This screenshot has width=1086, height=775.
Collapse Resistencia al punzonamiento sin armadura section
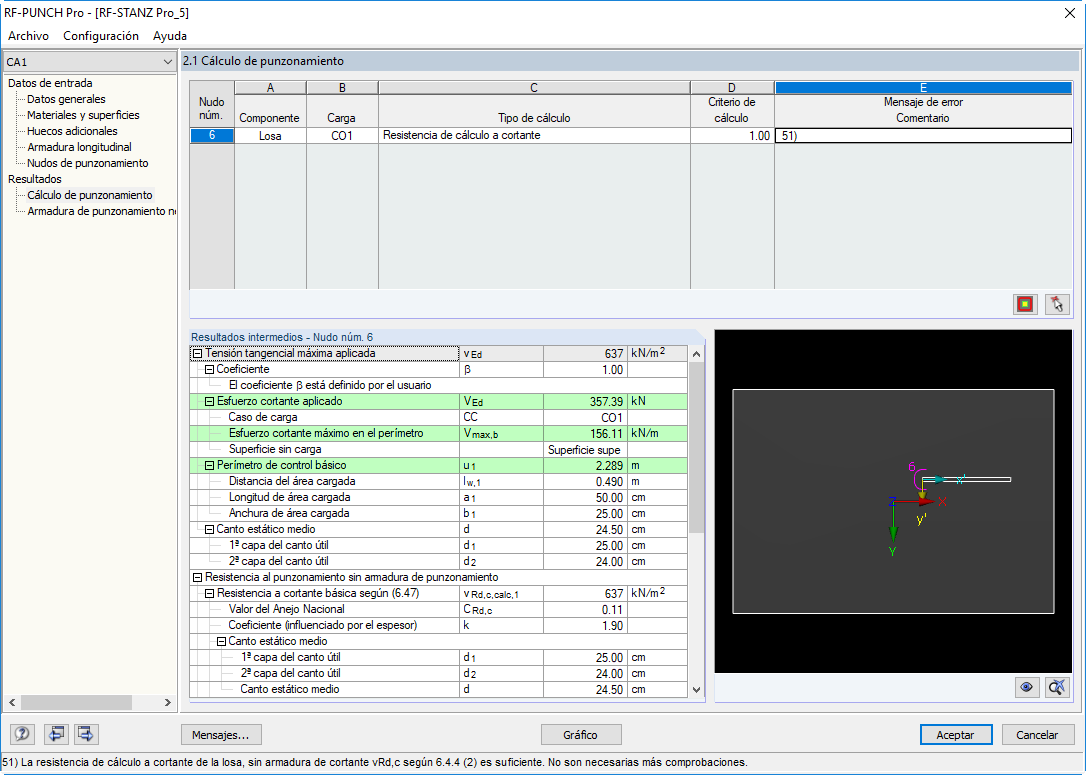[x=197, y=577]
